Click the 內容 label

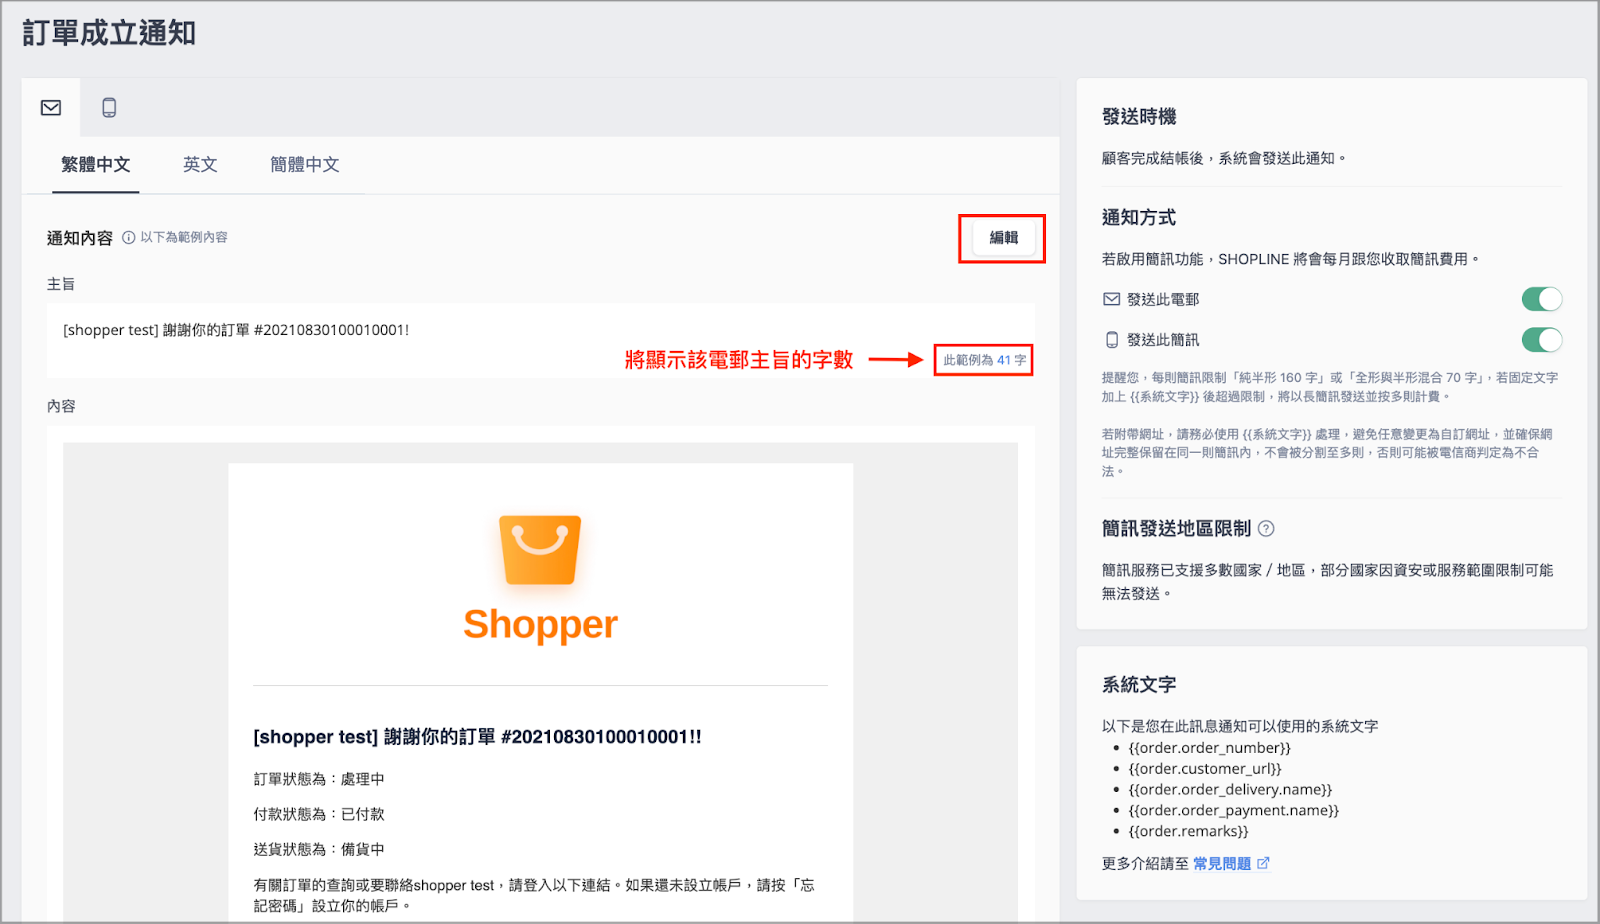[61, 406]
